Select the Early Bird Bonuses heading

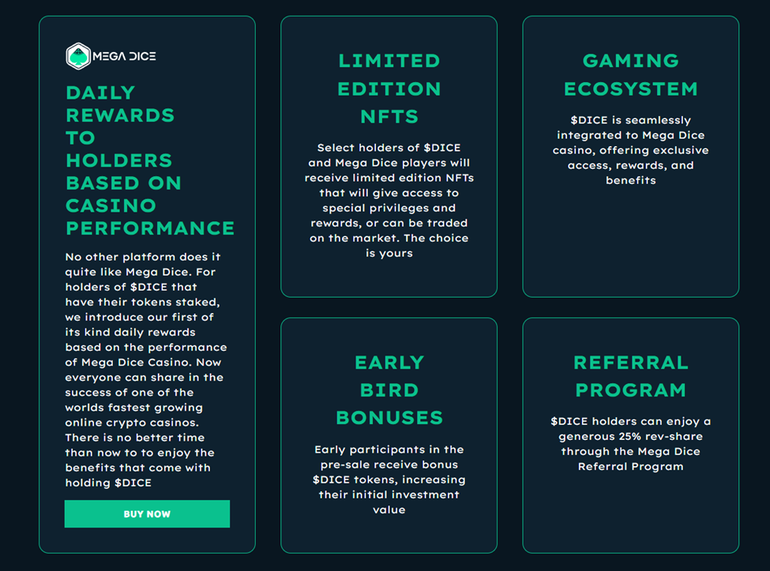point(389,389)
